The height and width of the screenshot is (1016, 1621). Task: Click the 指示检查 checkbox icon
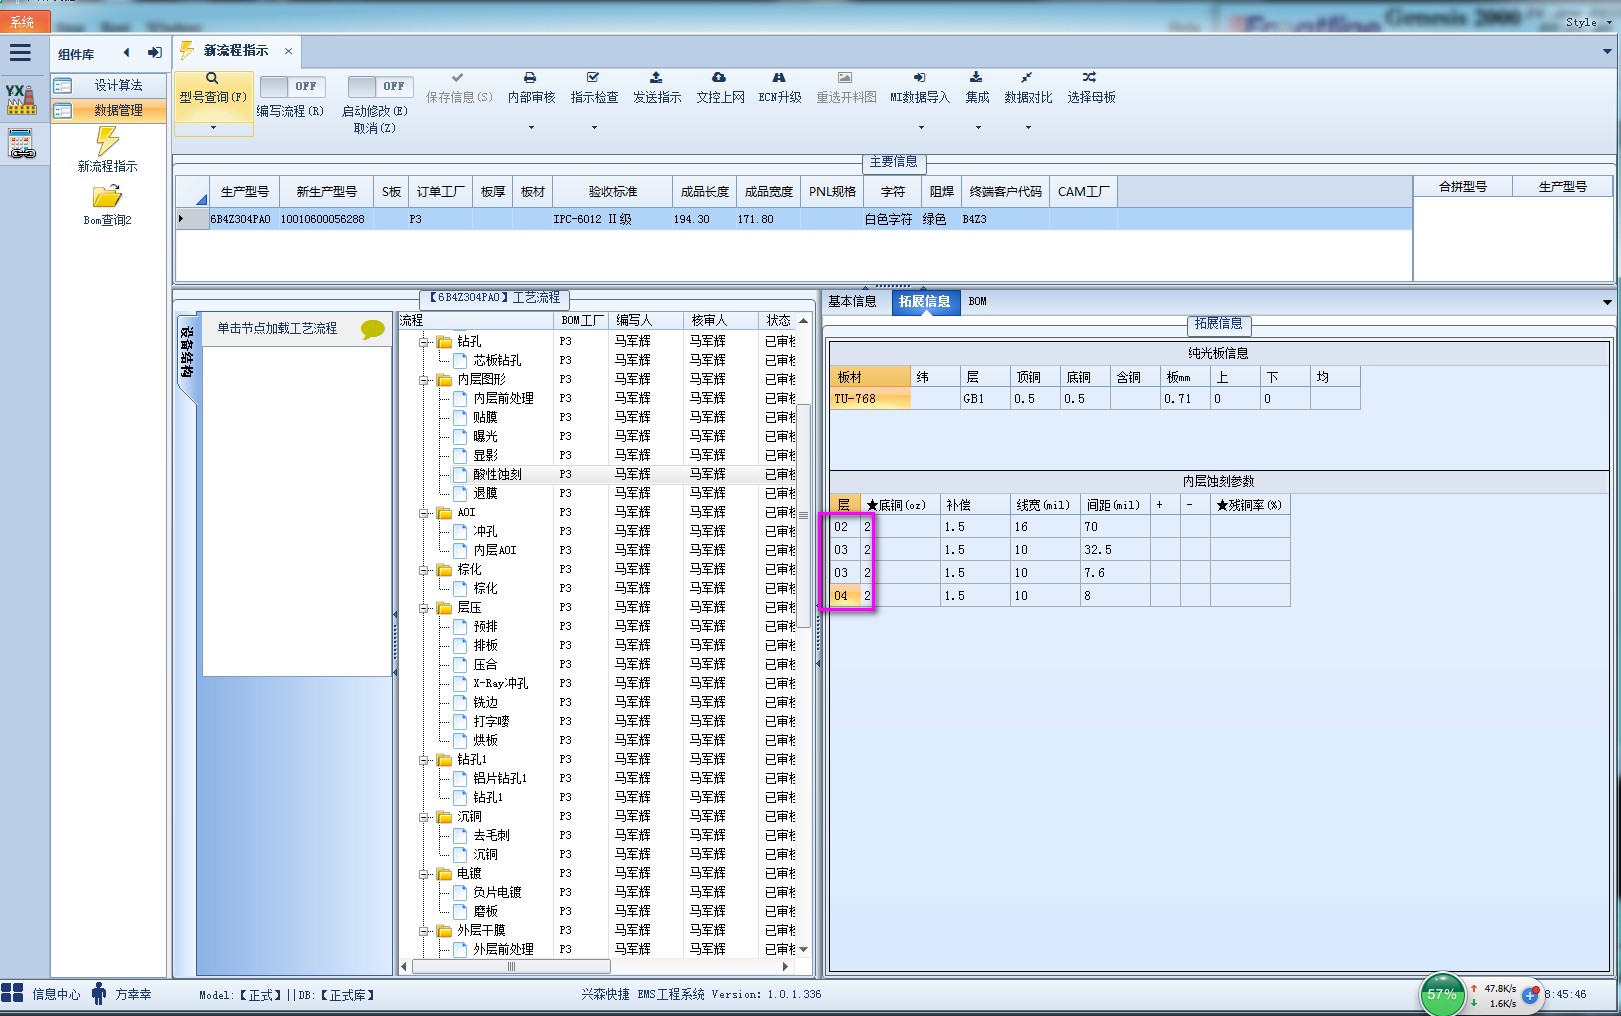coord(593,77)
